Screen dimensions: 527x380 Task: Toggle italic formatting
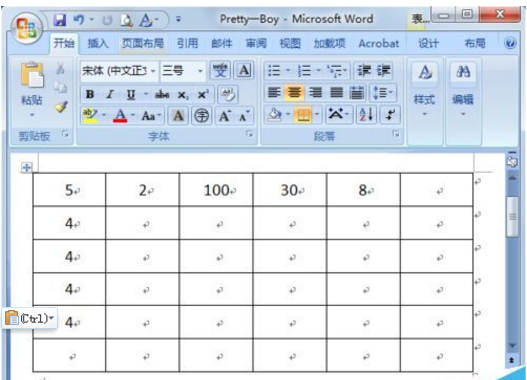110,95
